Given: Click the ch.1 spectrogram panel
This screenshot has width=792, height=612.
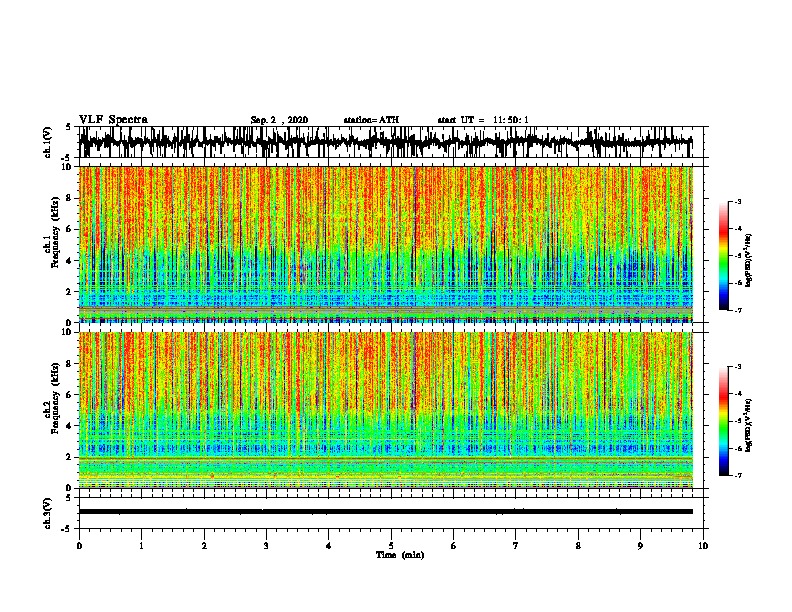Looking at the screenshot, I should click(x=386, y=244).
